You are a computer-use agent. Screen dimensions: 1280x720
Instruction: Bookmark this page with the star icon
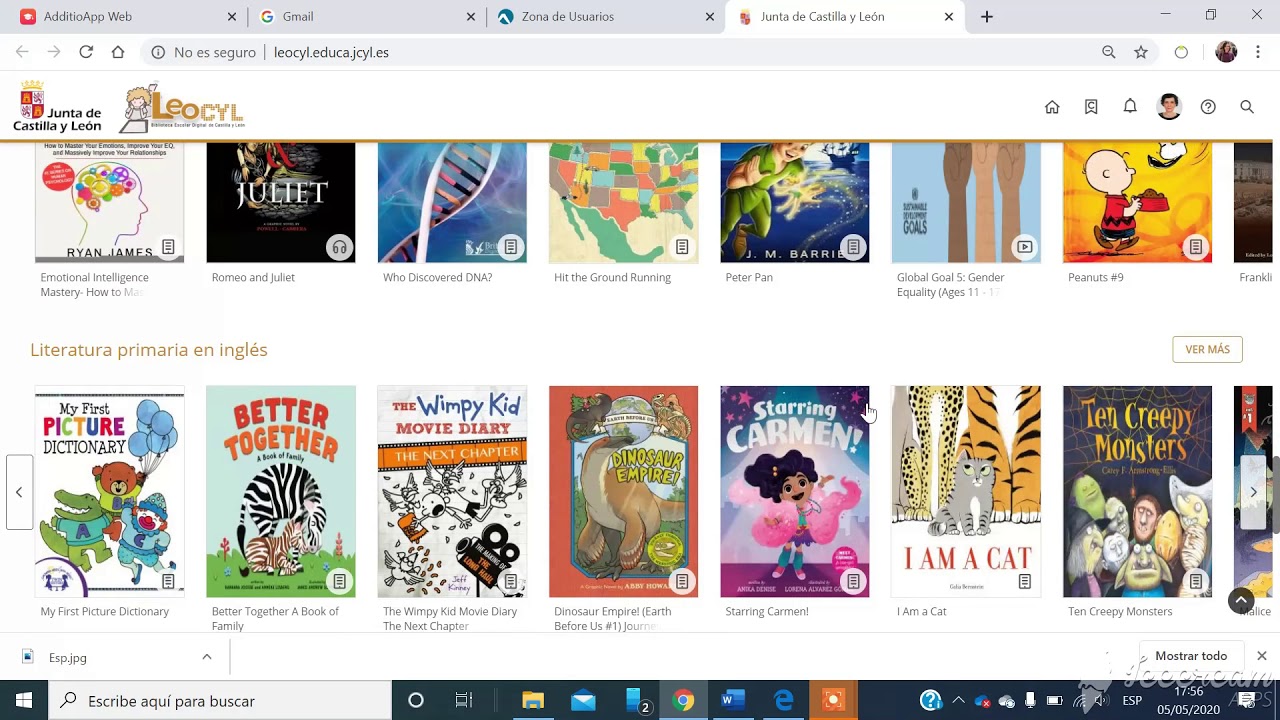pyautogui.click(x=1141, y=52)
